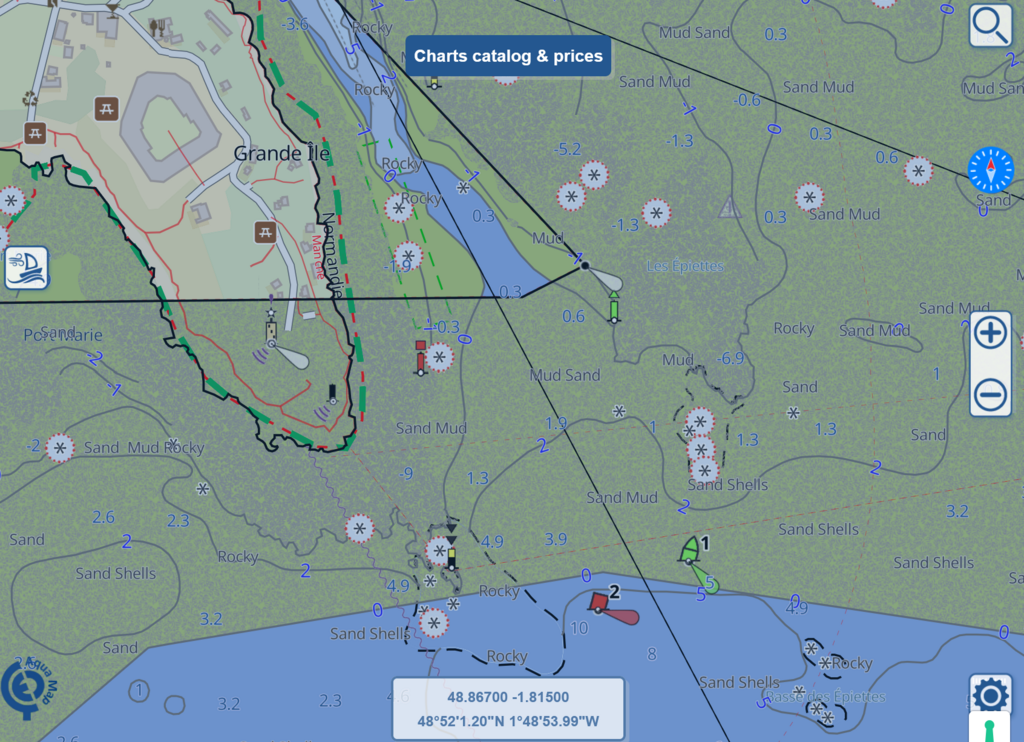Tap the triangle marker above Les Épiettes

coord(729,207)
